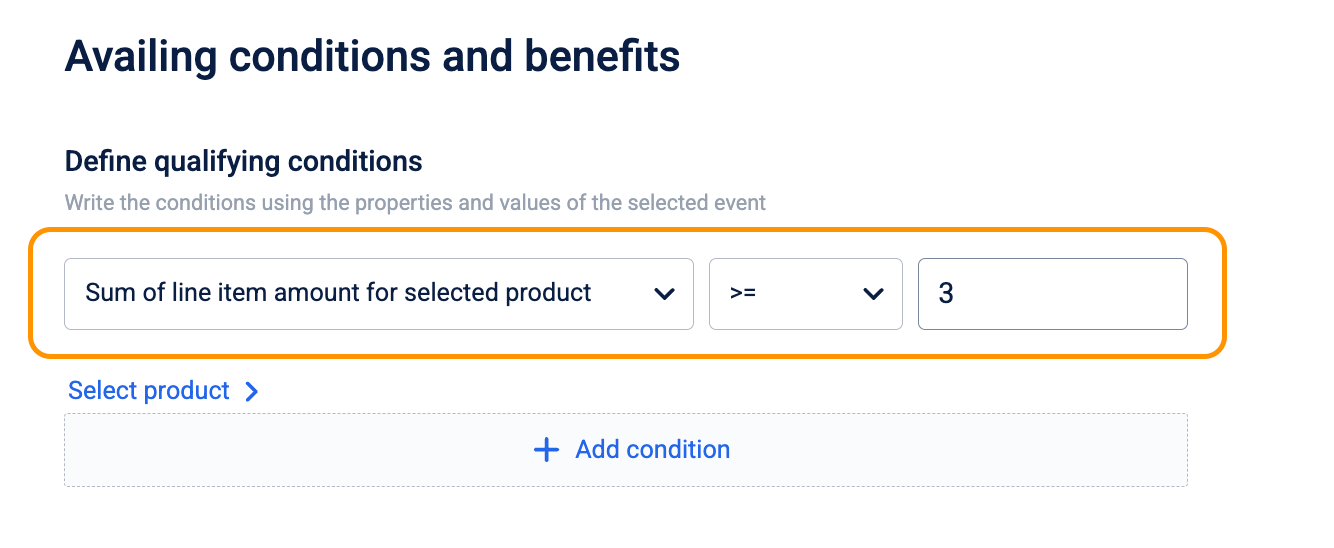1334x548 pixels.
Task: Open the '>=' comparison operator dropdown
Action: [805, 294]
